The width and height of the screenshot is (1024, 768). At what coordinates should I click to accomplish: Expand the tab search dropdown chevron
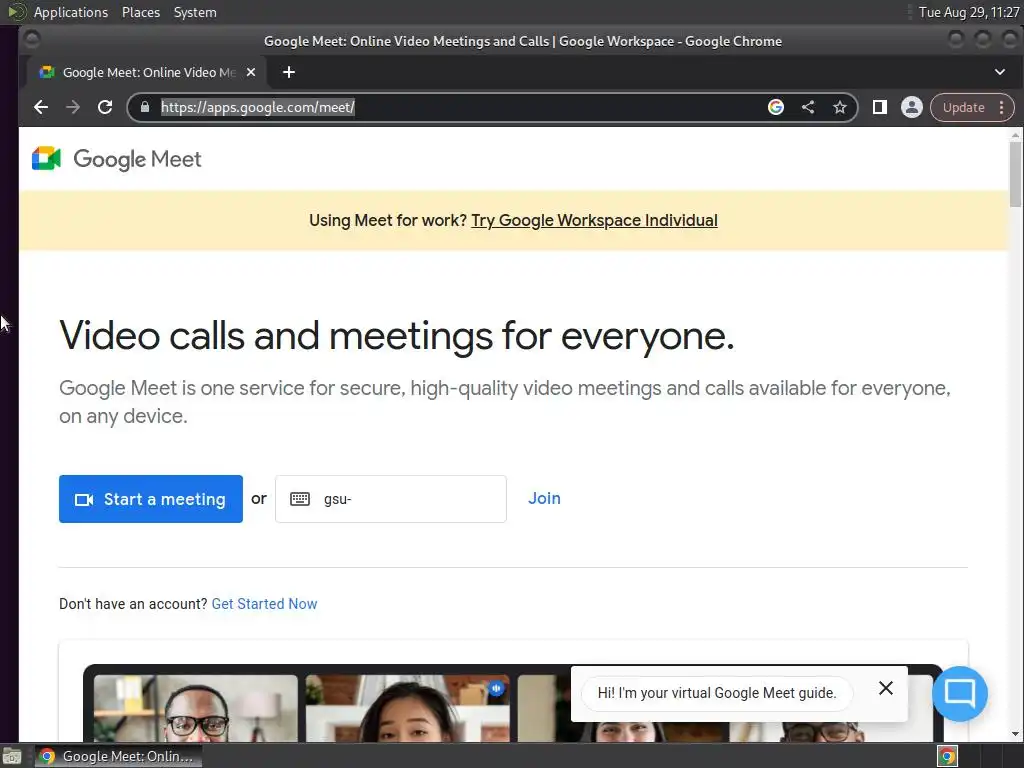tap(1000, 72)
